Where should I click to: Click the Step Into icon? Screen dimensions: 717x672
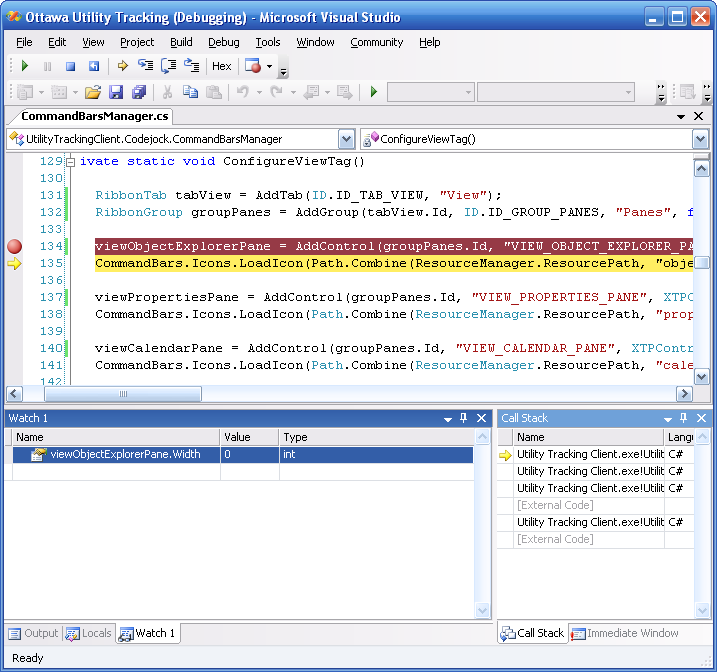[x=145, y=66]
